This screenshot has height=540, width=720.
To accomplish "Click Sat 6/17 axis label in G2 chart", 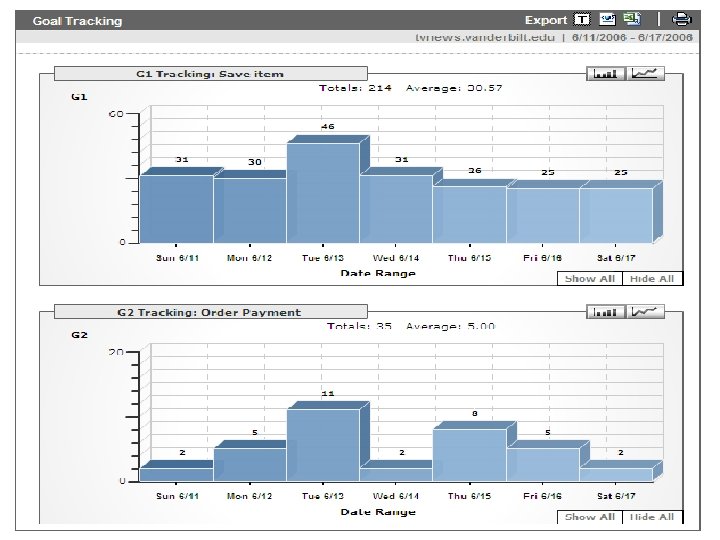I will 616,496.
